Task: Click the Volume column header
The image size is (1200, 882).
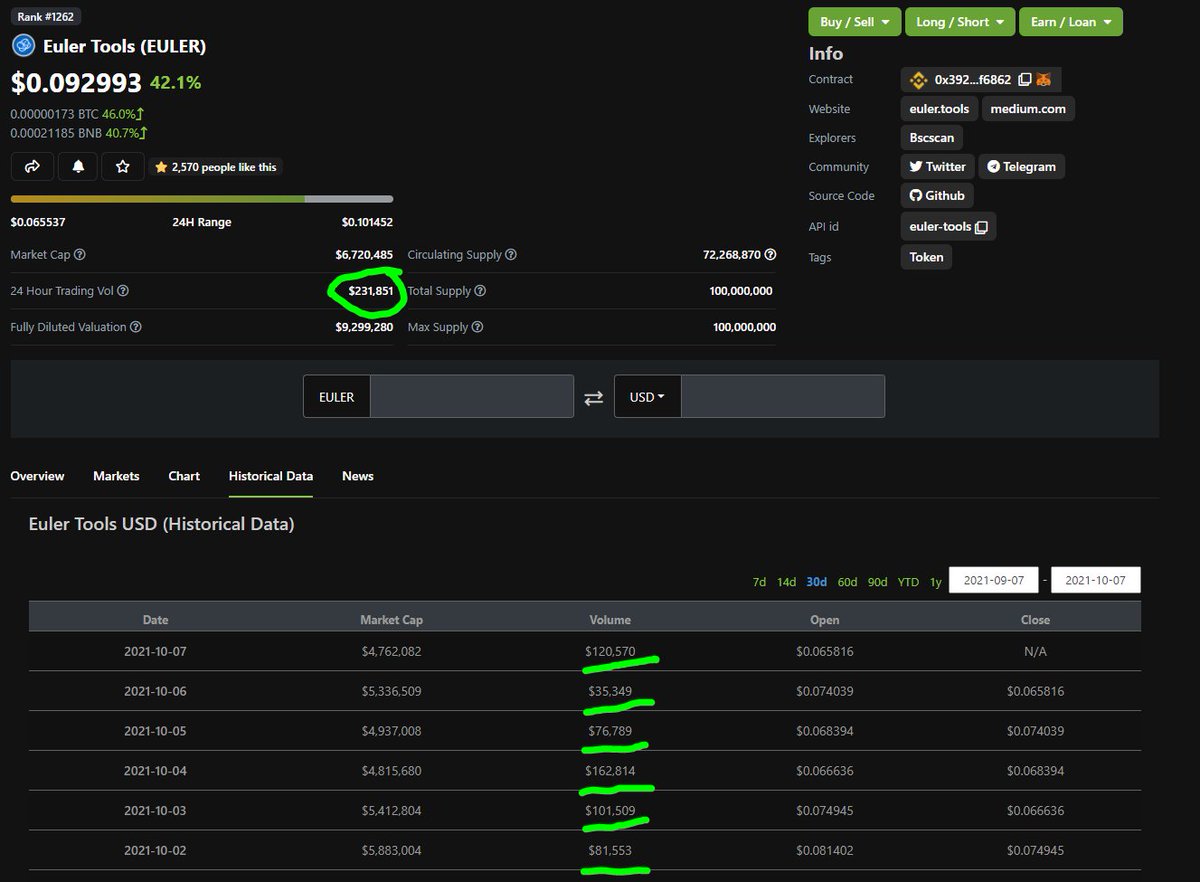Action: pyautogui.click(x=610, y=620)
